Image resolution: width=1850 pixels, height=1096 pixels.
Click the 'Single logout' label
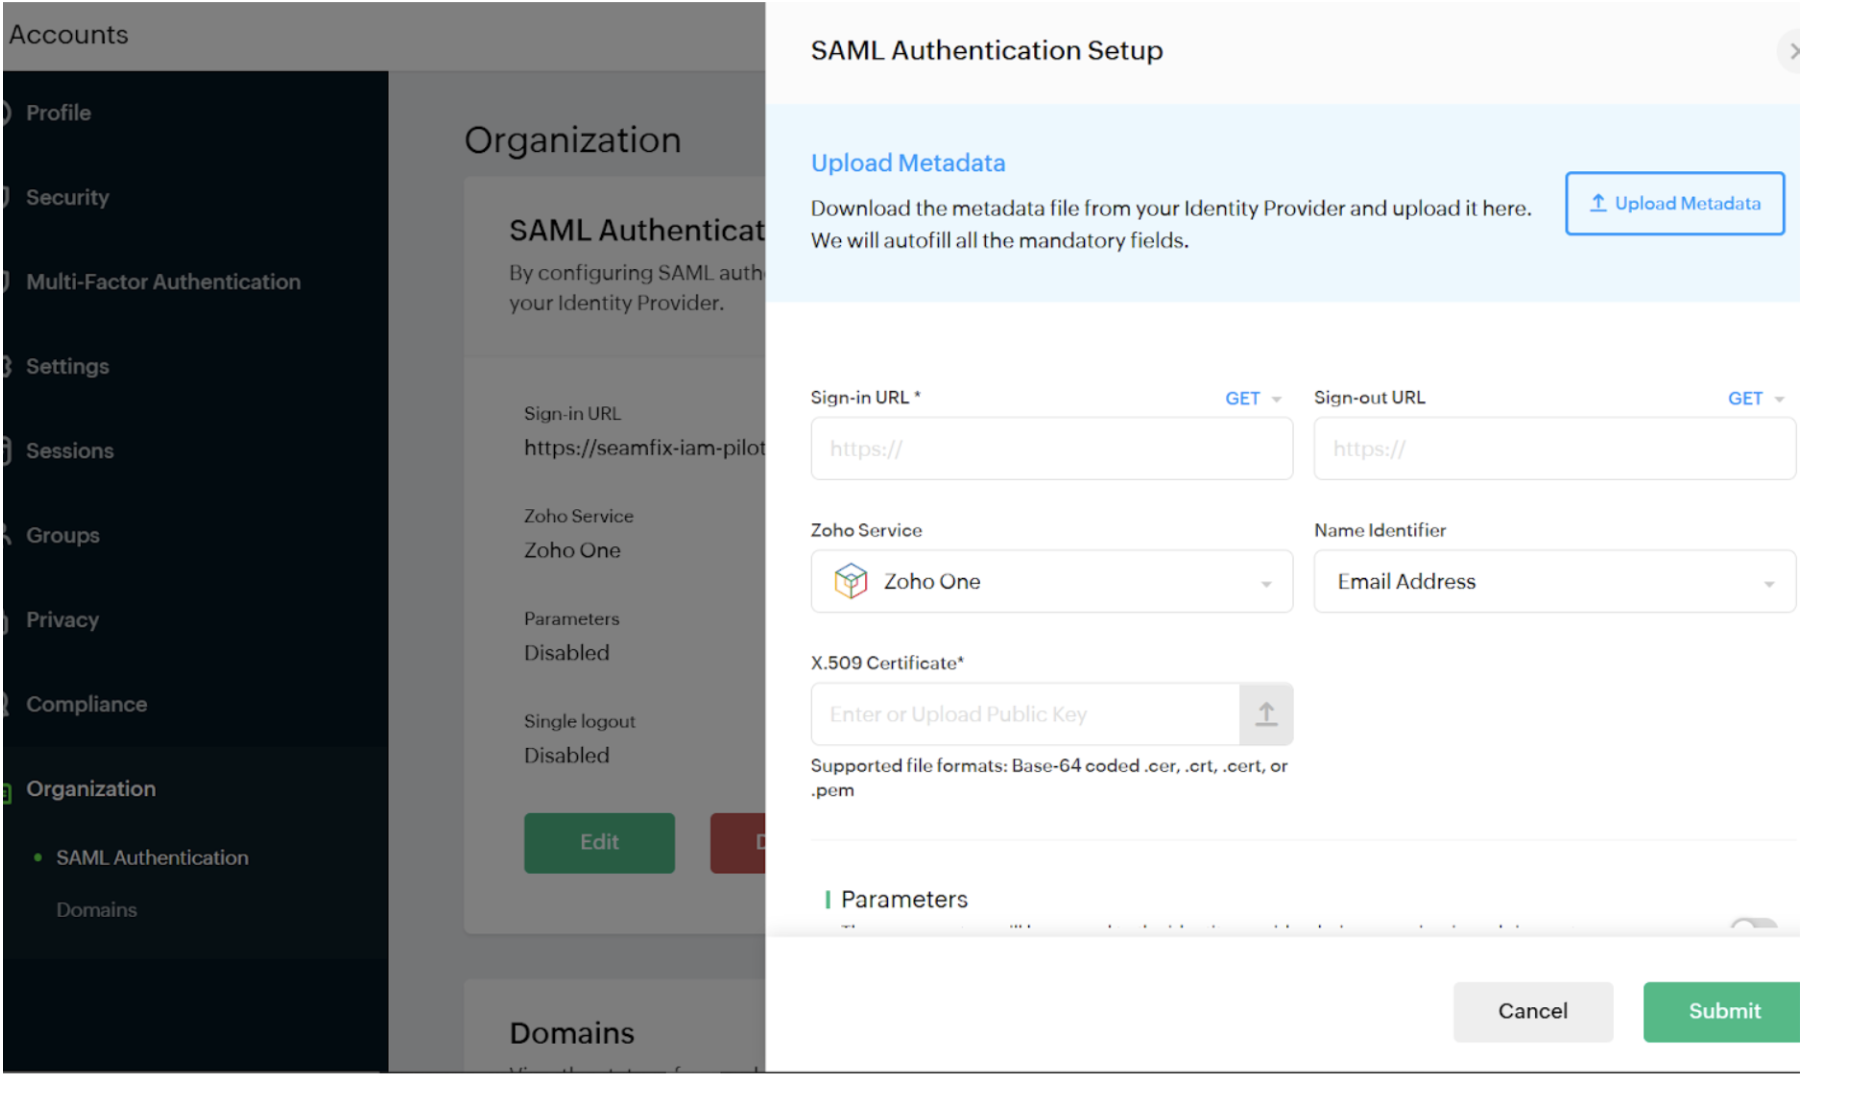tap(580, 721)
